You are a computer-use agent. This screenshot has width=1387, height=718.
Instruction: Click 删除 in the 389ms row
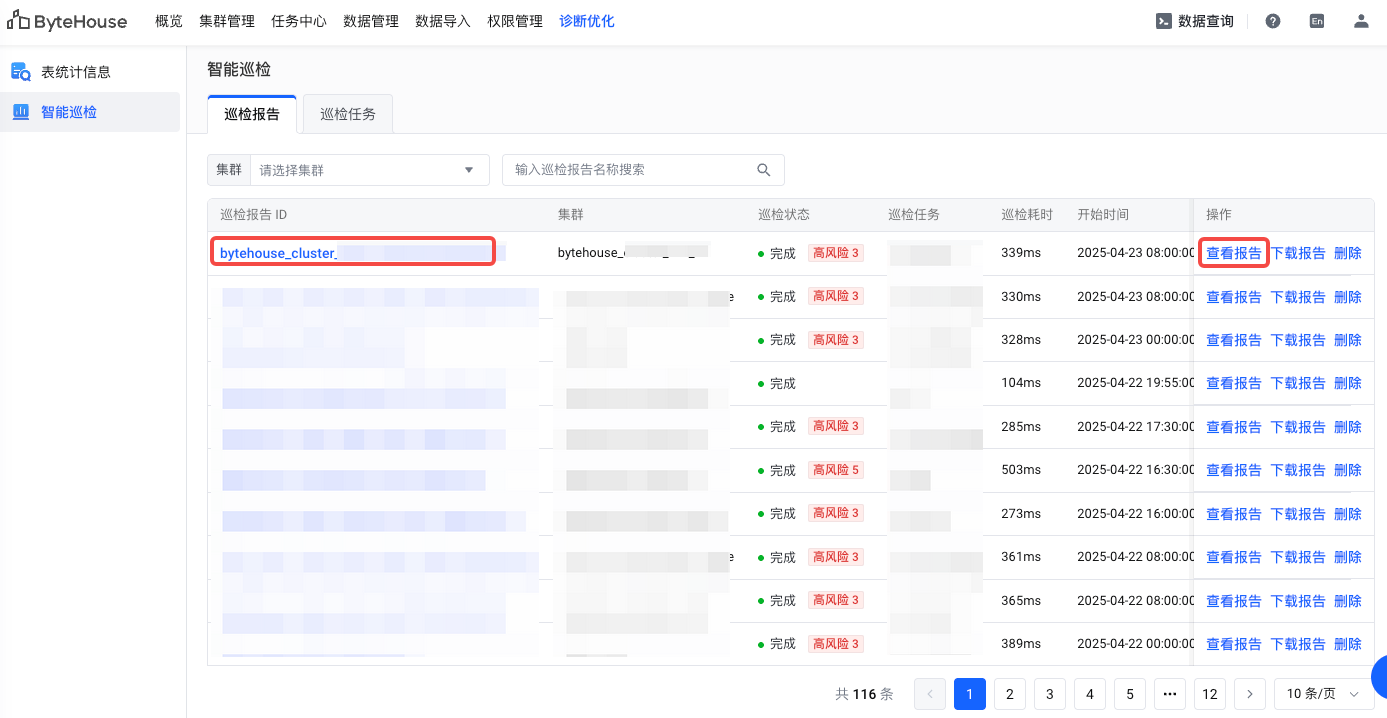coord(1348,644)
